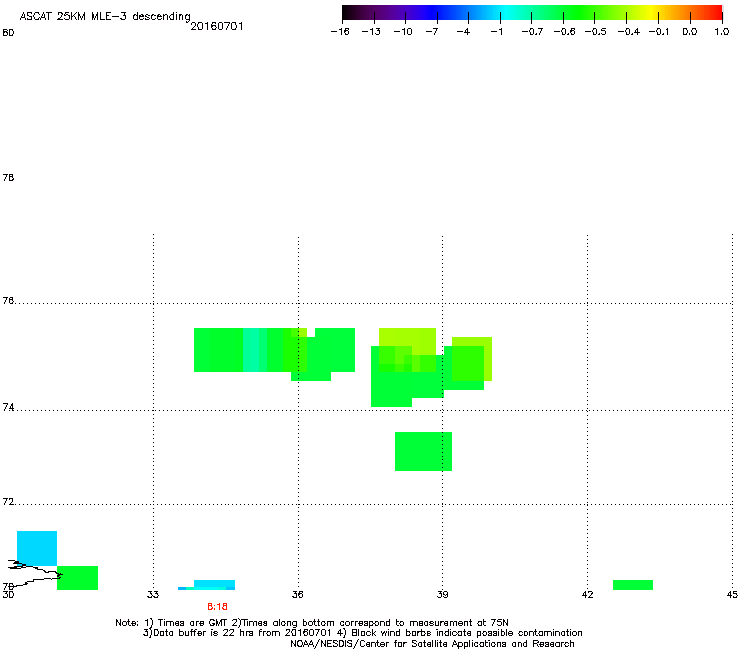Viewport: 740px width, 650px height.
Task: Click the pale turquoise stripe in the left data block
Action: coord(251,350)
